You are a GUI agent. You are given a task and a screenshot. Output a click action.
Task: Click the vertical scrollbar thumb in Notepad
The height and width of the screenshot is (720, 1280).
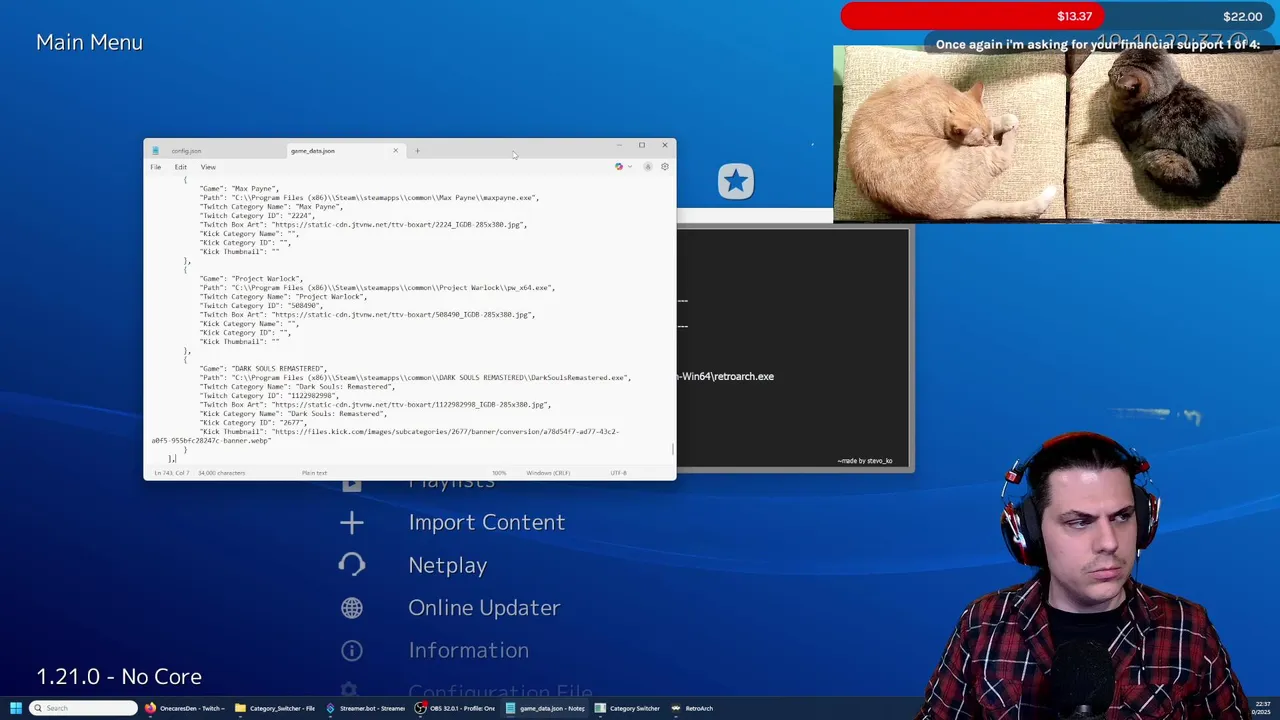pos(673,449)
